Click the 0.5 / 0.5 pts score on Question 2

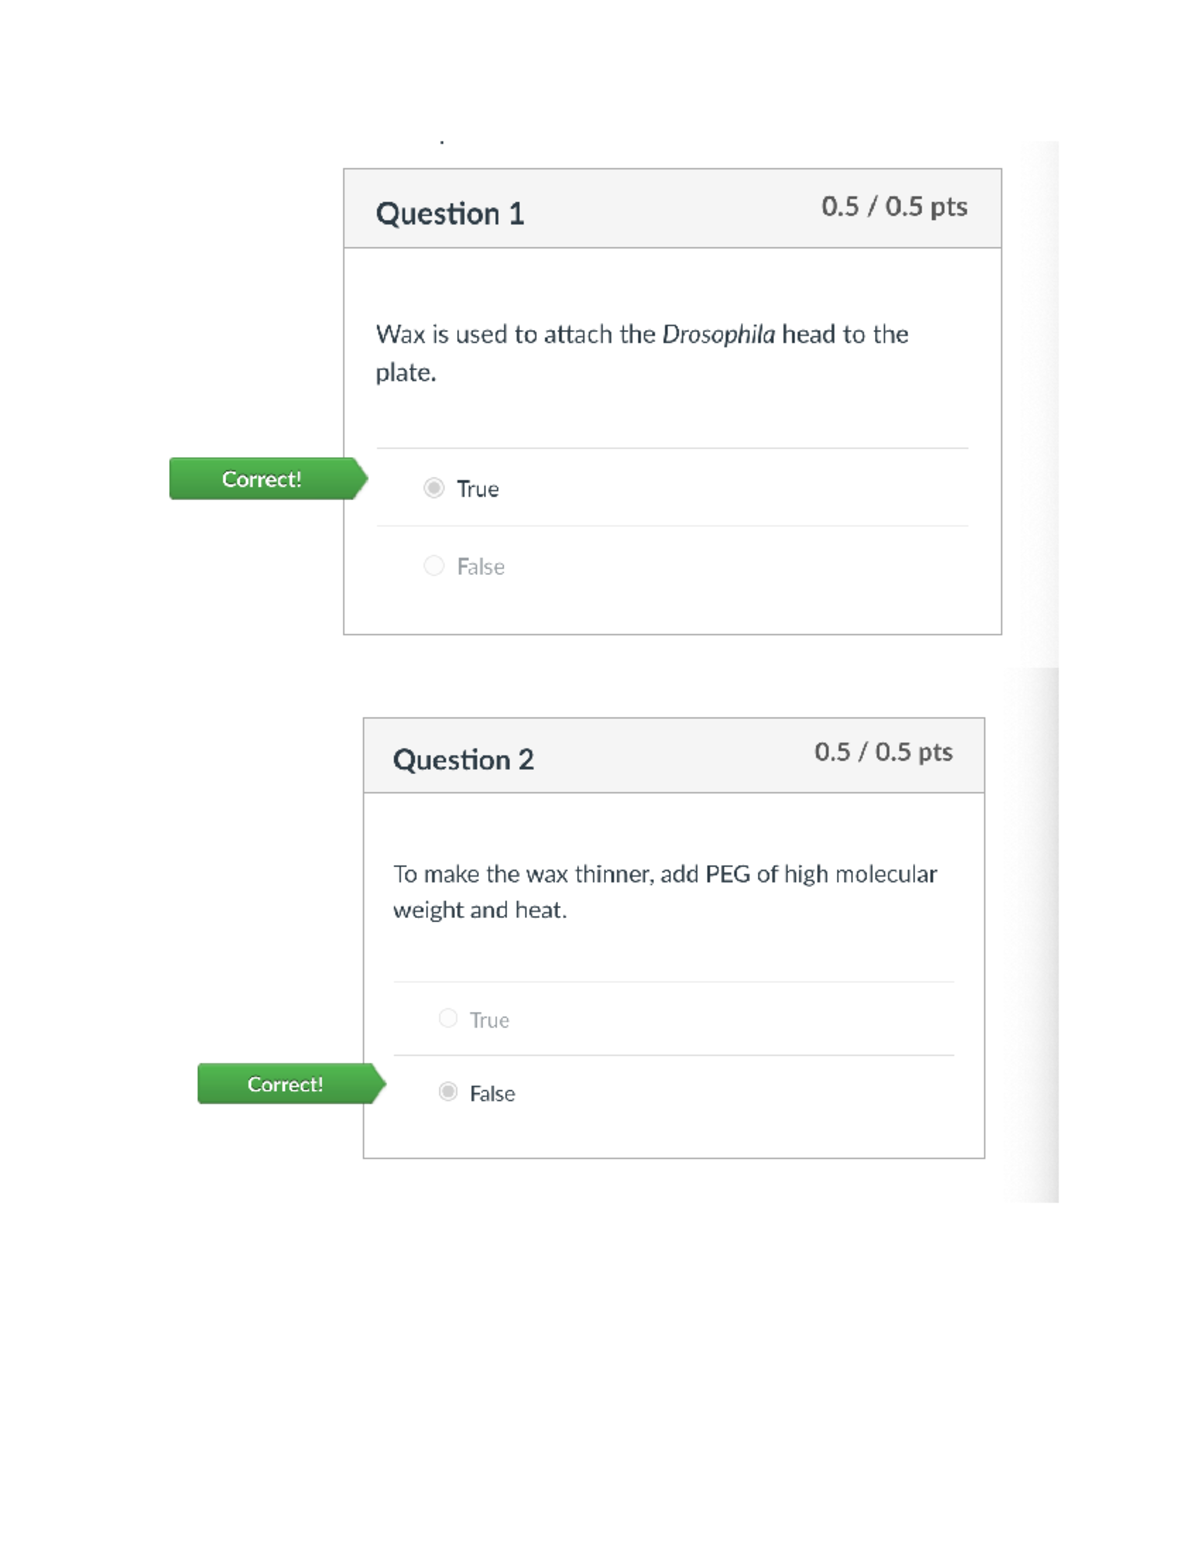(x=883, y=752)
